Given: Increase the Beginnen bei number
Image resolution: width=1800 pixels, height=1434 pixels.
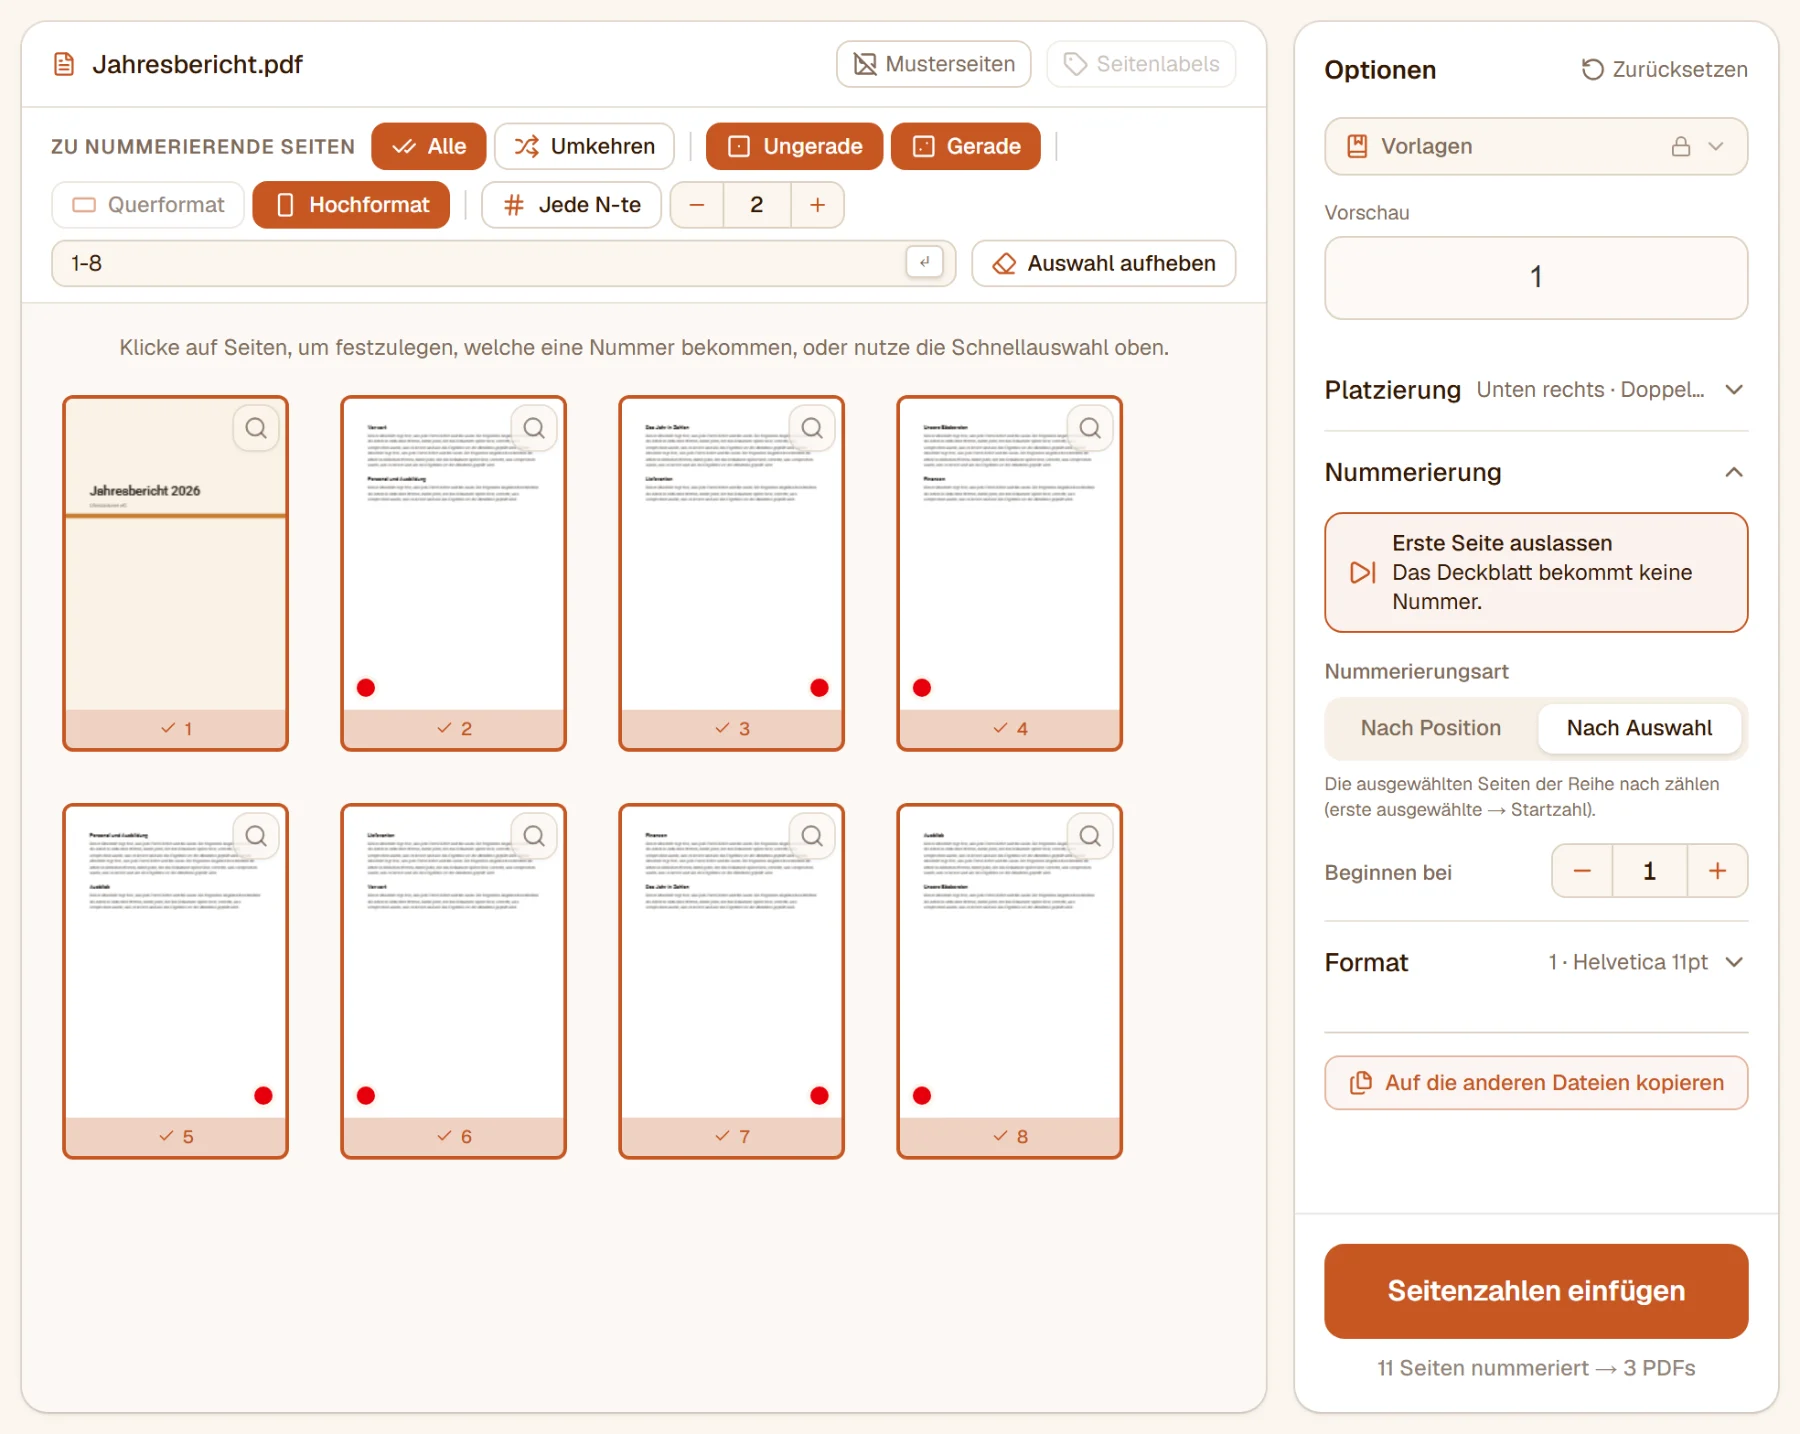Looking at the screenshot, I should click(1717, 871).
